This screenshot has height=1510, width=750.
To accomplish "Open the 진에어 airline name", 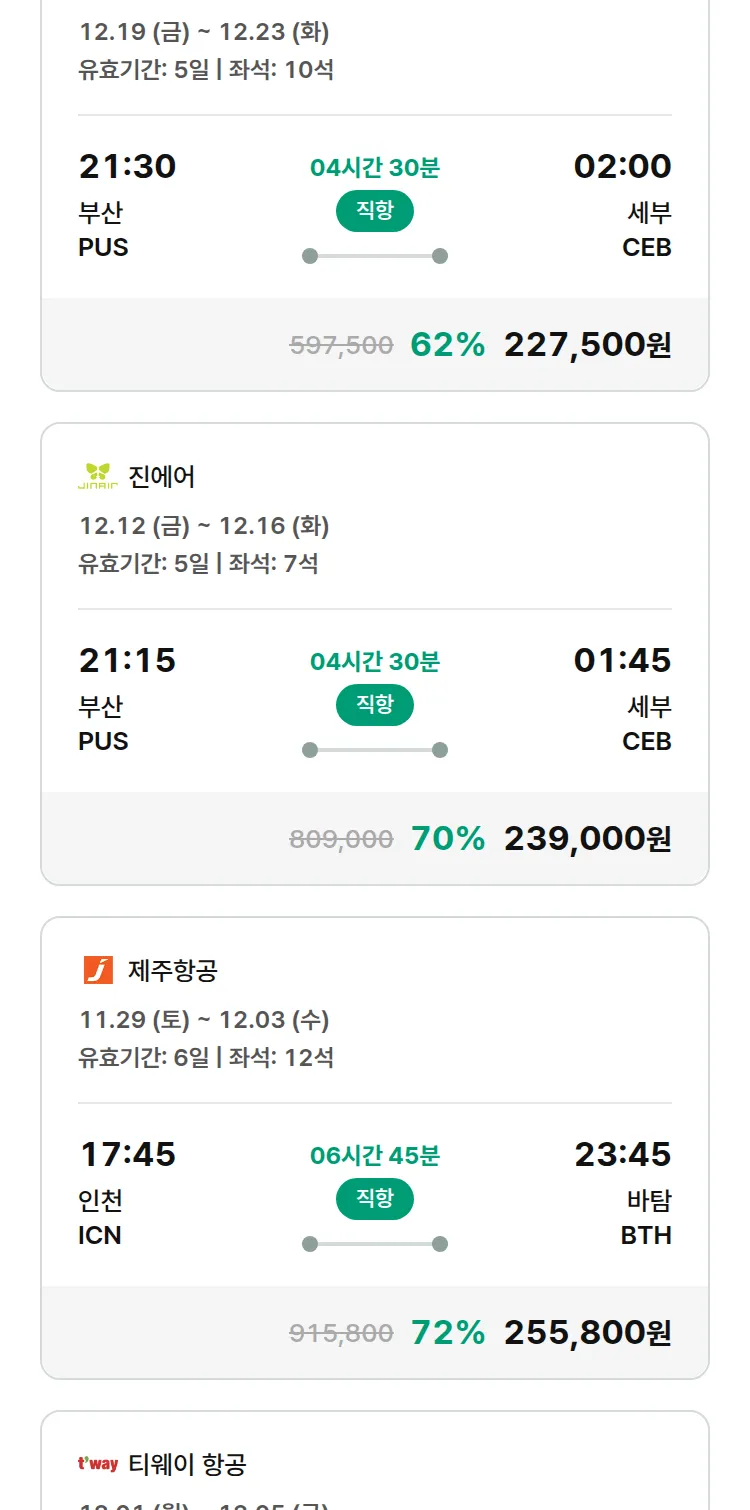I will point(162,477).
